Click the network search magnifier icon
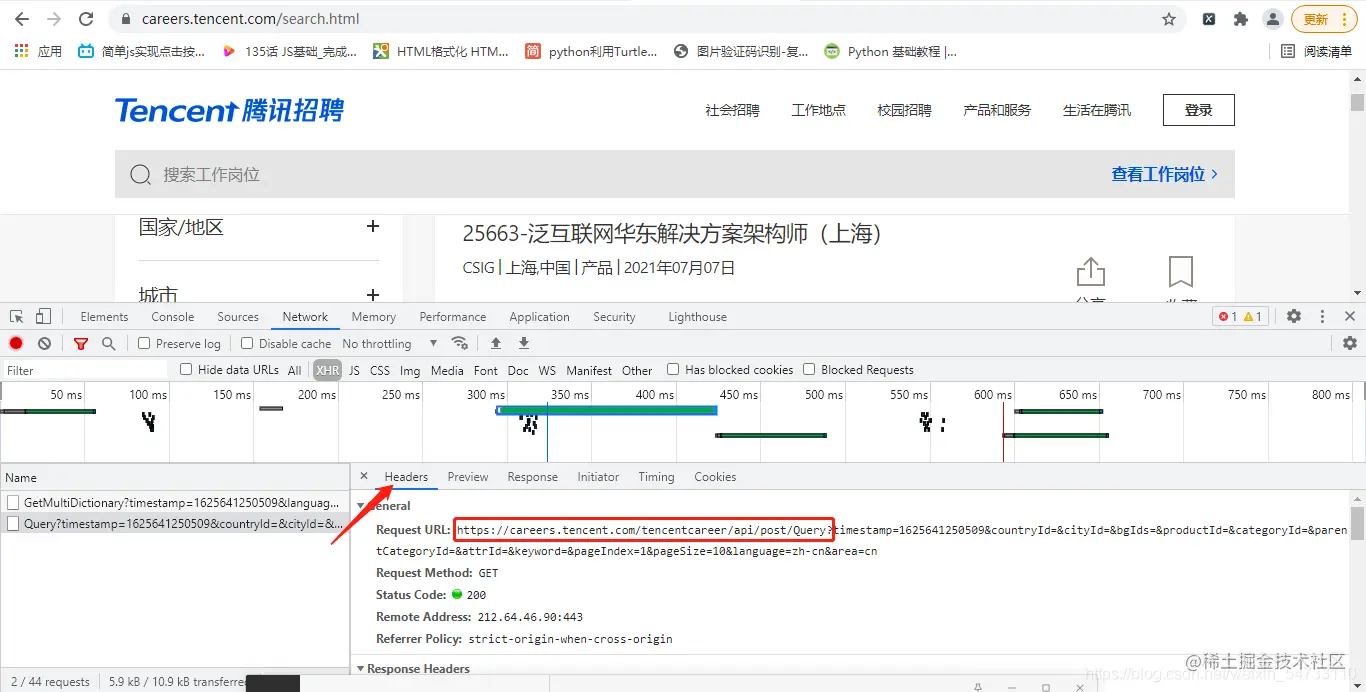 click(108, 343)
